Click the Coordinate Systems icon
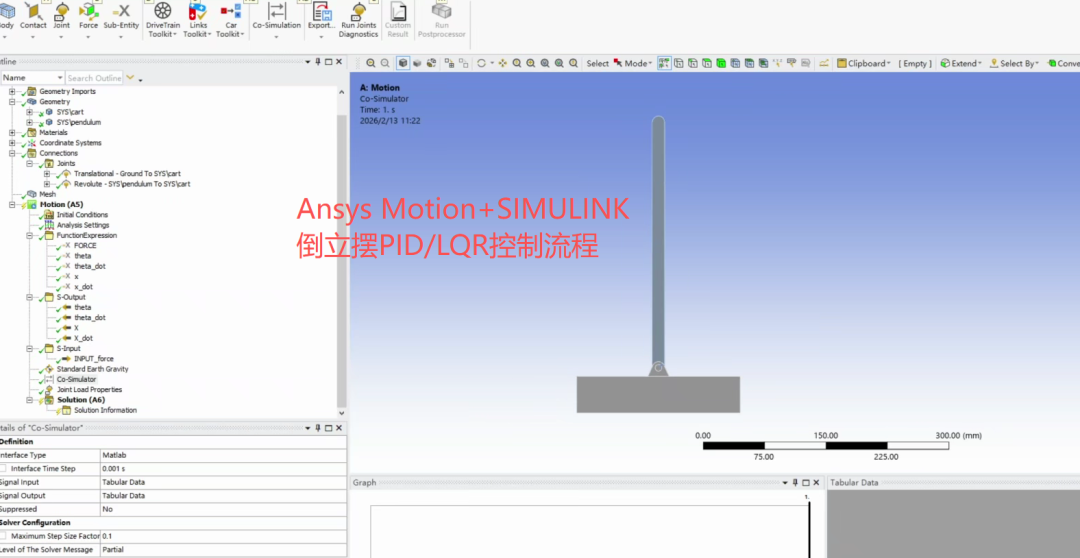Viewport: 1080px width, 558px height. (x=32, y=143)
